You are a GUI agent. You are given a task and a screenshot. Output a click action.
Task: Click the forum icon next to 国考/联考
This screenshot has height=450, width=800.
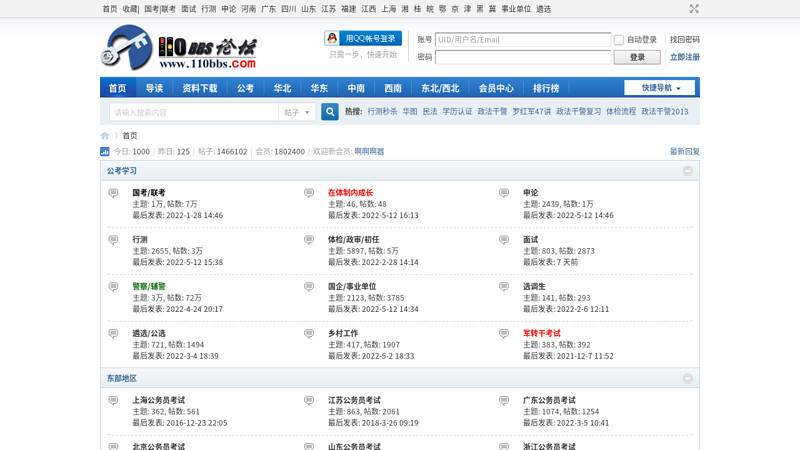click(113, 193)
